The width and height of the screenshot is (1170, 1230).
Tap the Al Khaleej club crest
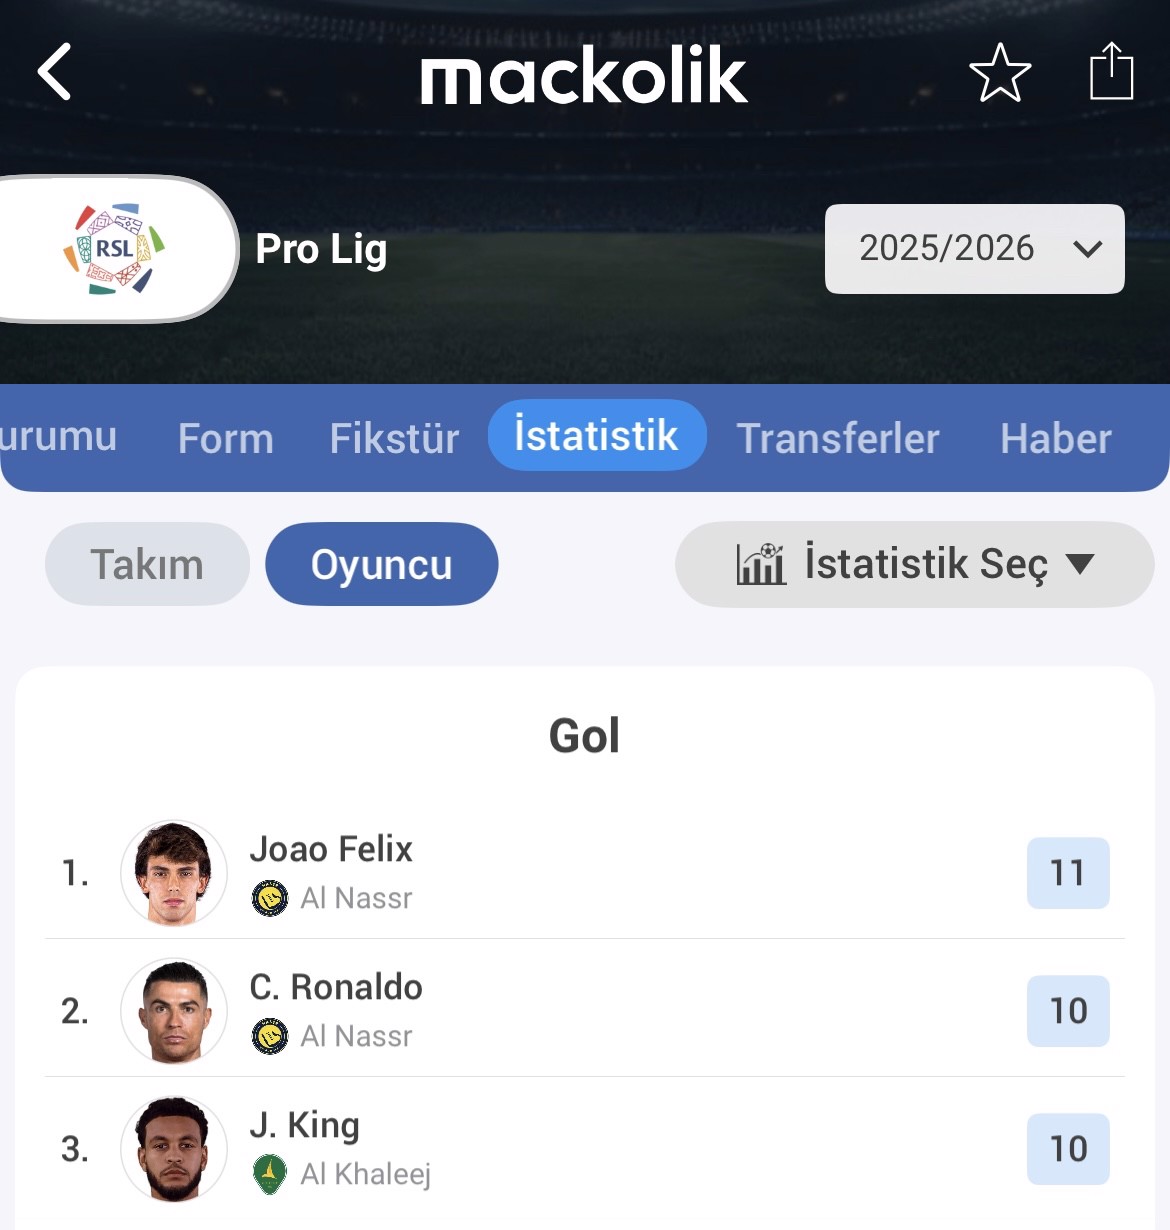pyautogui.click(x=270, y=1174)
